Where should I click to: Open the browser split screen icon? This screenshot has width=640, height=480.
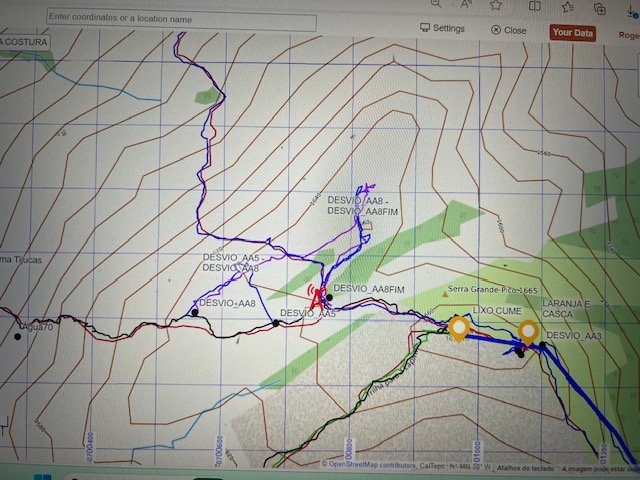pos(537,6)
